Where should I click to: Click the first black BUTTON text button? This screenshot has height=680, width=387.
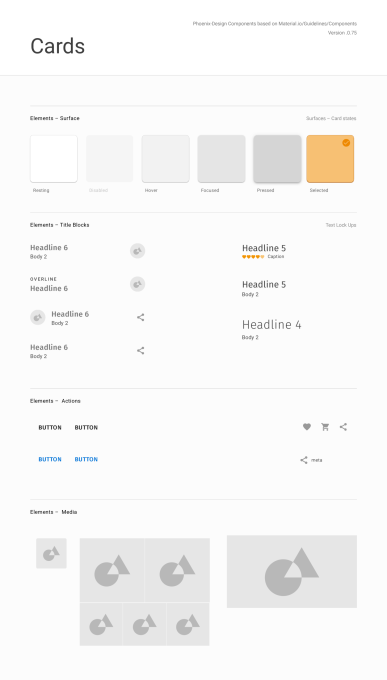coord(50,428)
